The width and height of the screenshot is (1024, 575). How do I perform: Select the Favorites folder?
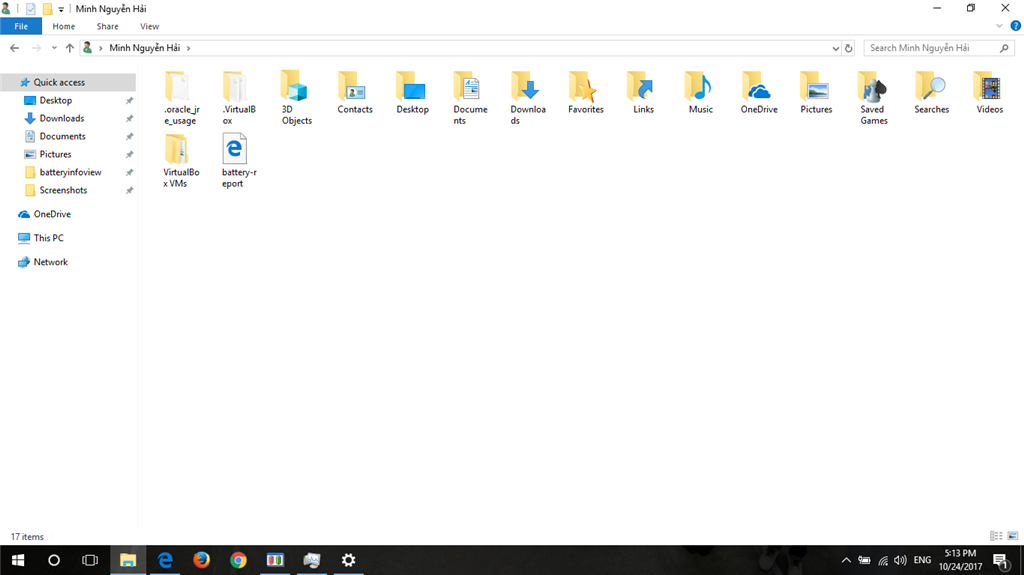click(x=585, y=93)
